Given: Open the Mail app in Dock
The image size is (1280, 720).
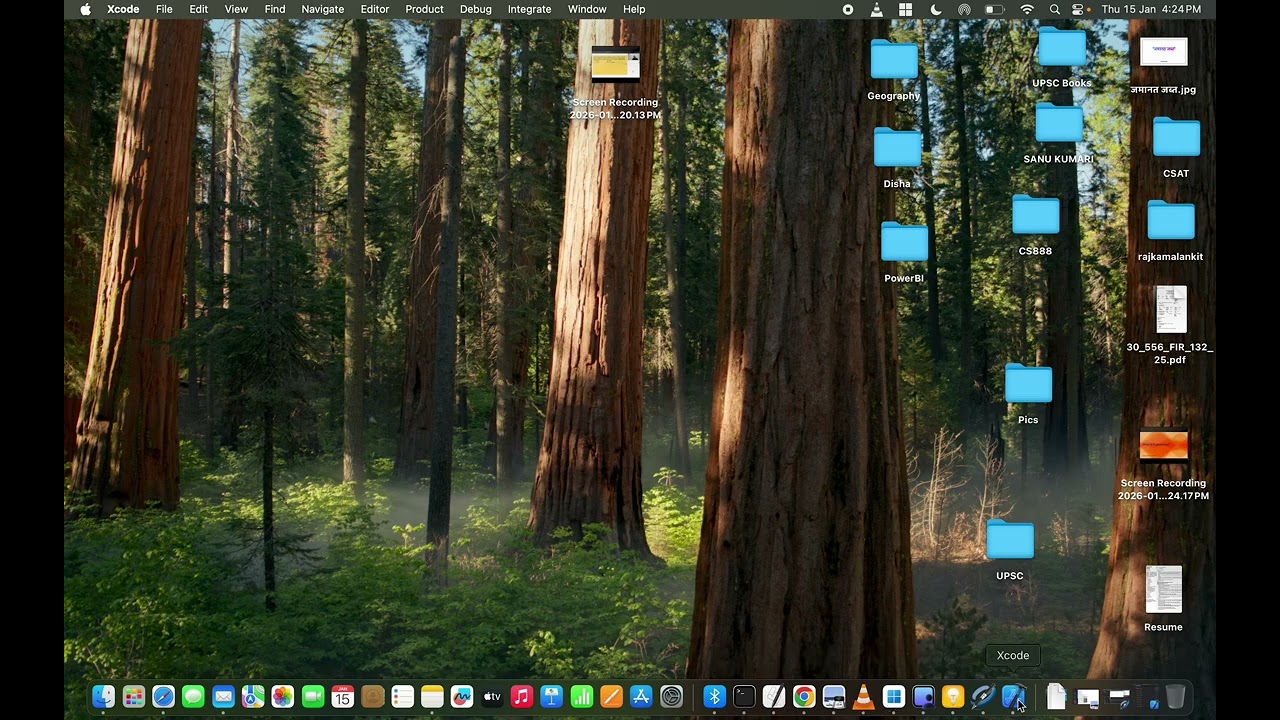Looking at the screenshot, I should (223, 697).
